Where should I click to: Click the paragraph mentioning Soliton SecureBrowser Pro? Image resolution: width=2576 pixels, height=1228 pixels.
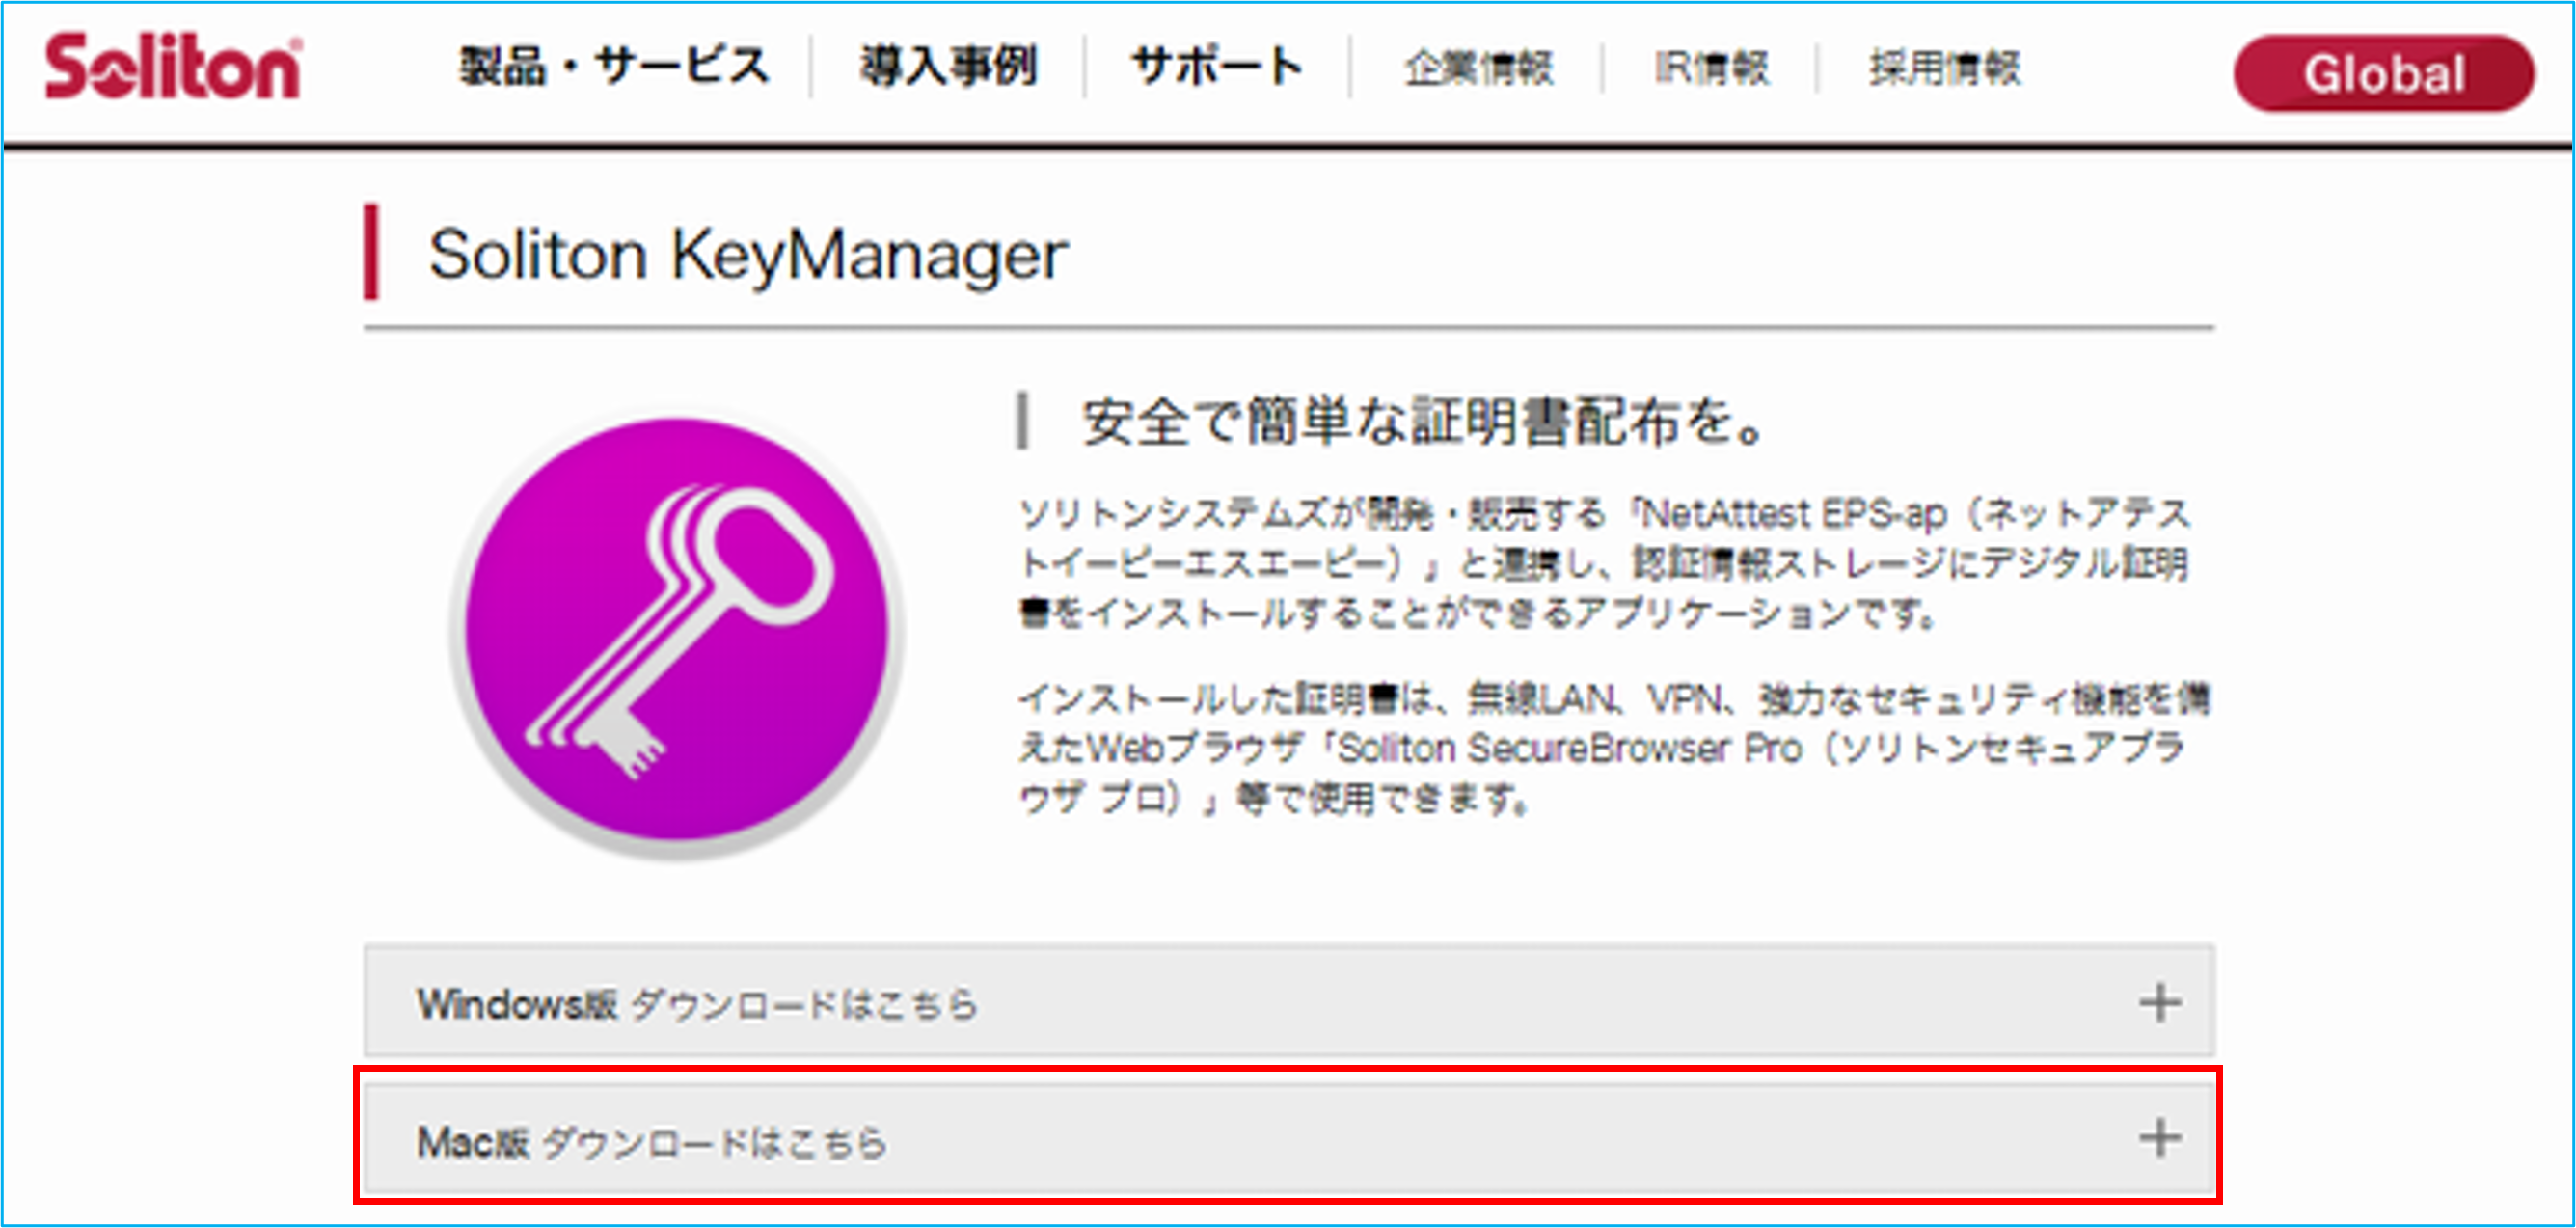[1614, 747]
